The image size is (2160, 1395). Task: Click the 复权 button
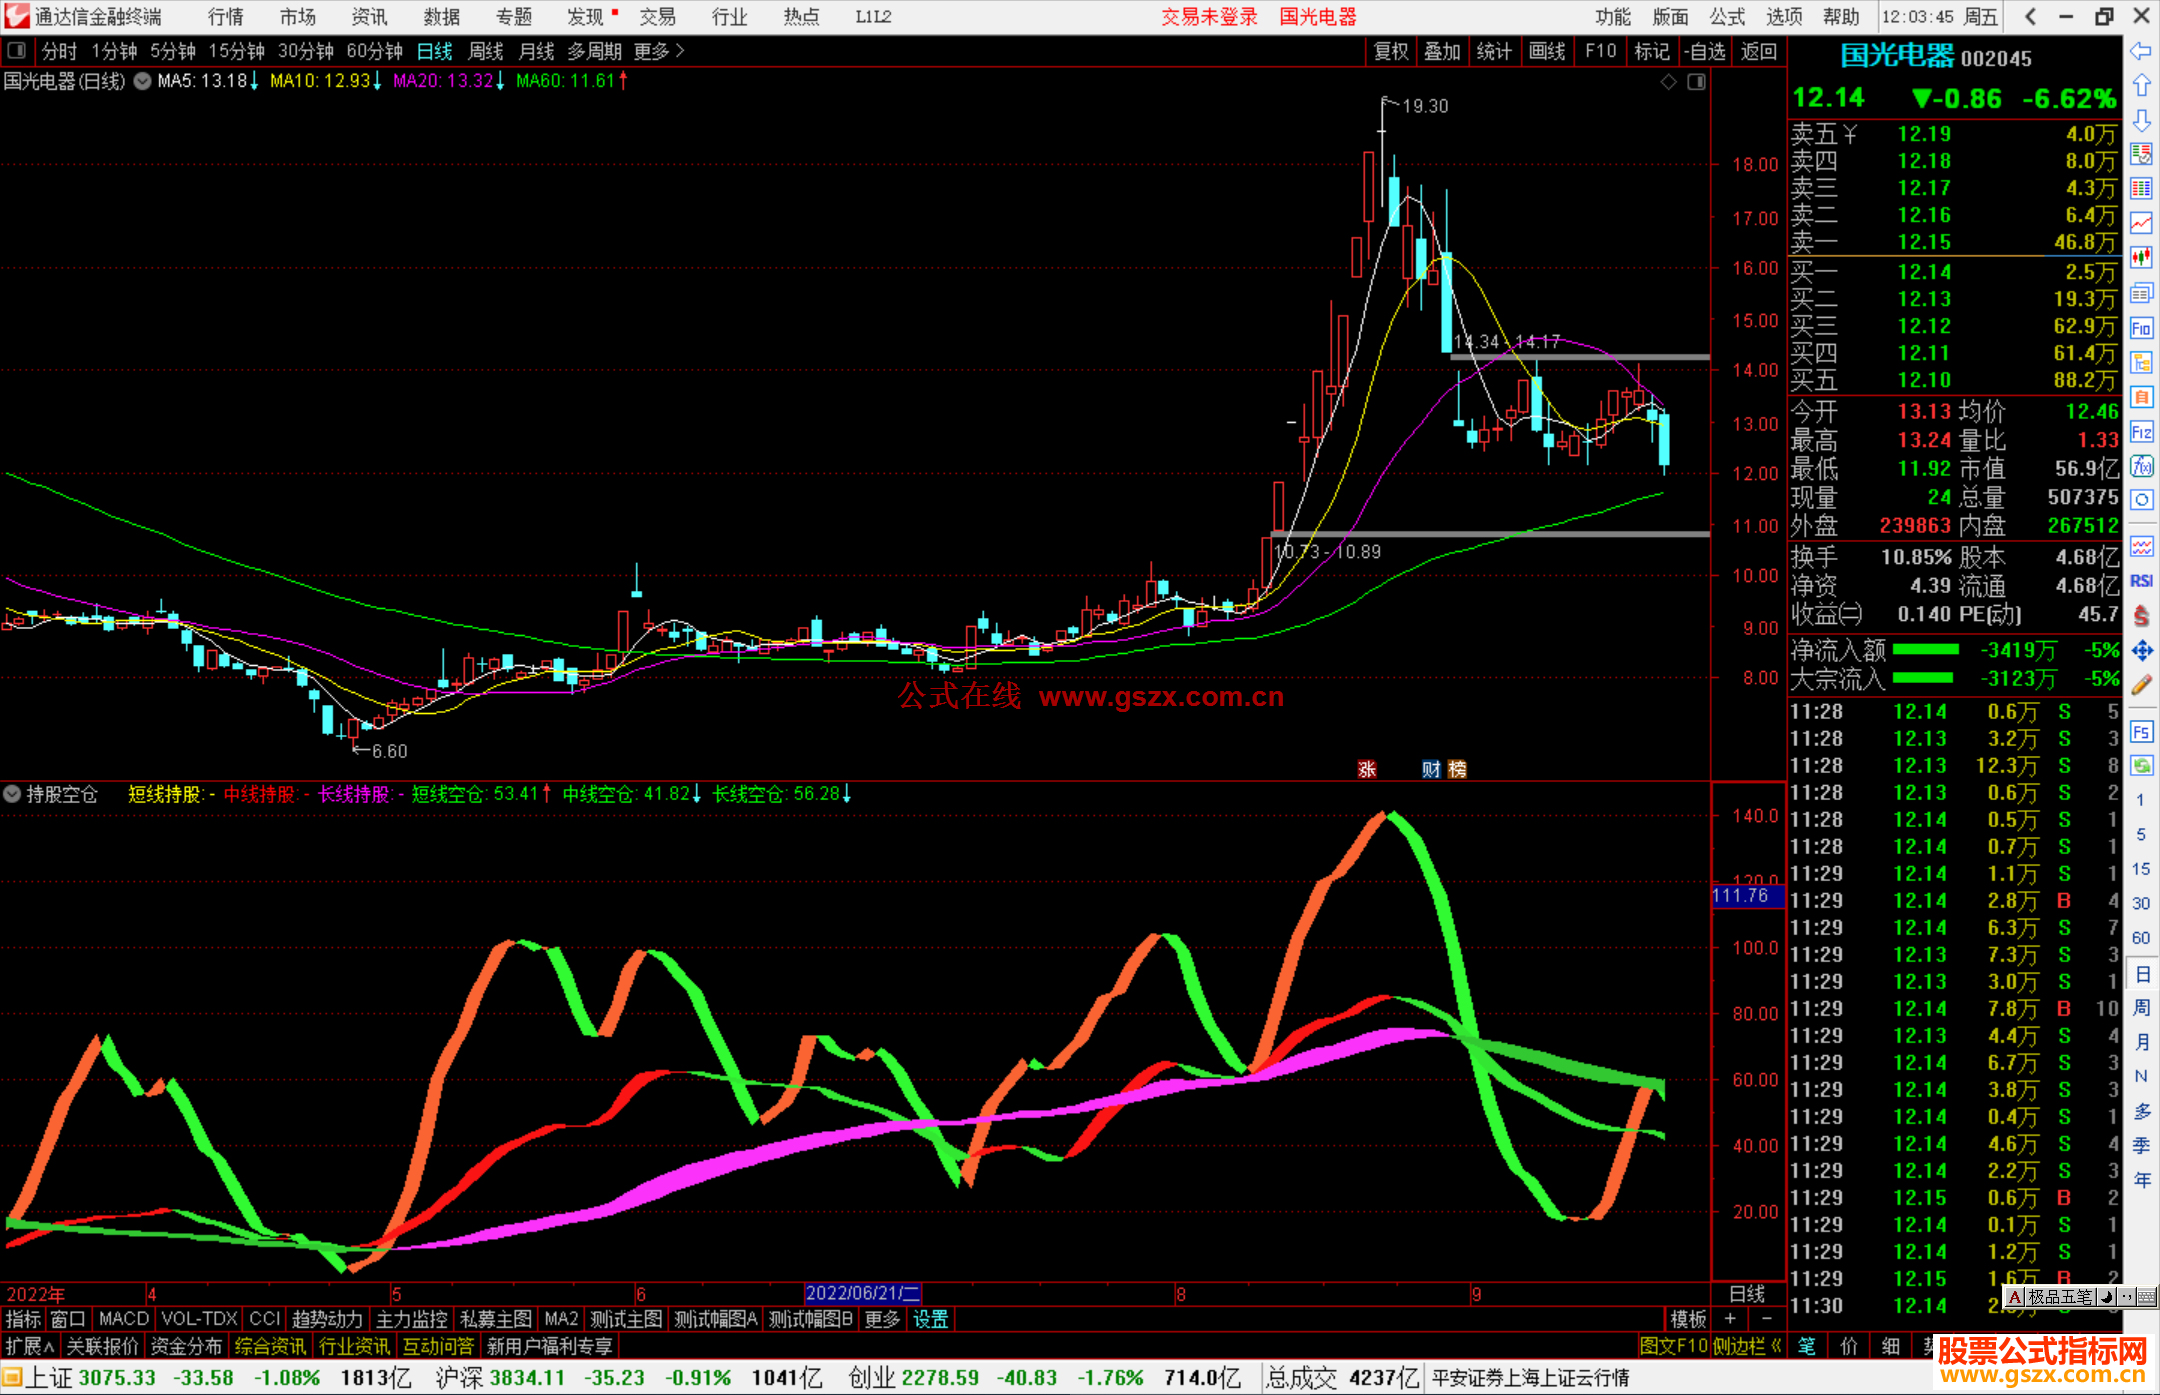[1391, 51]
